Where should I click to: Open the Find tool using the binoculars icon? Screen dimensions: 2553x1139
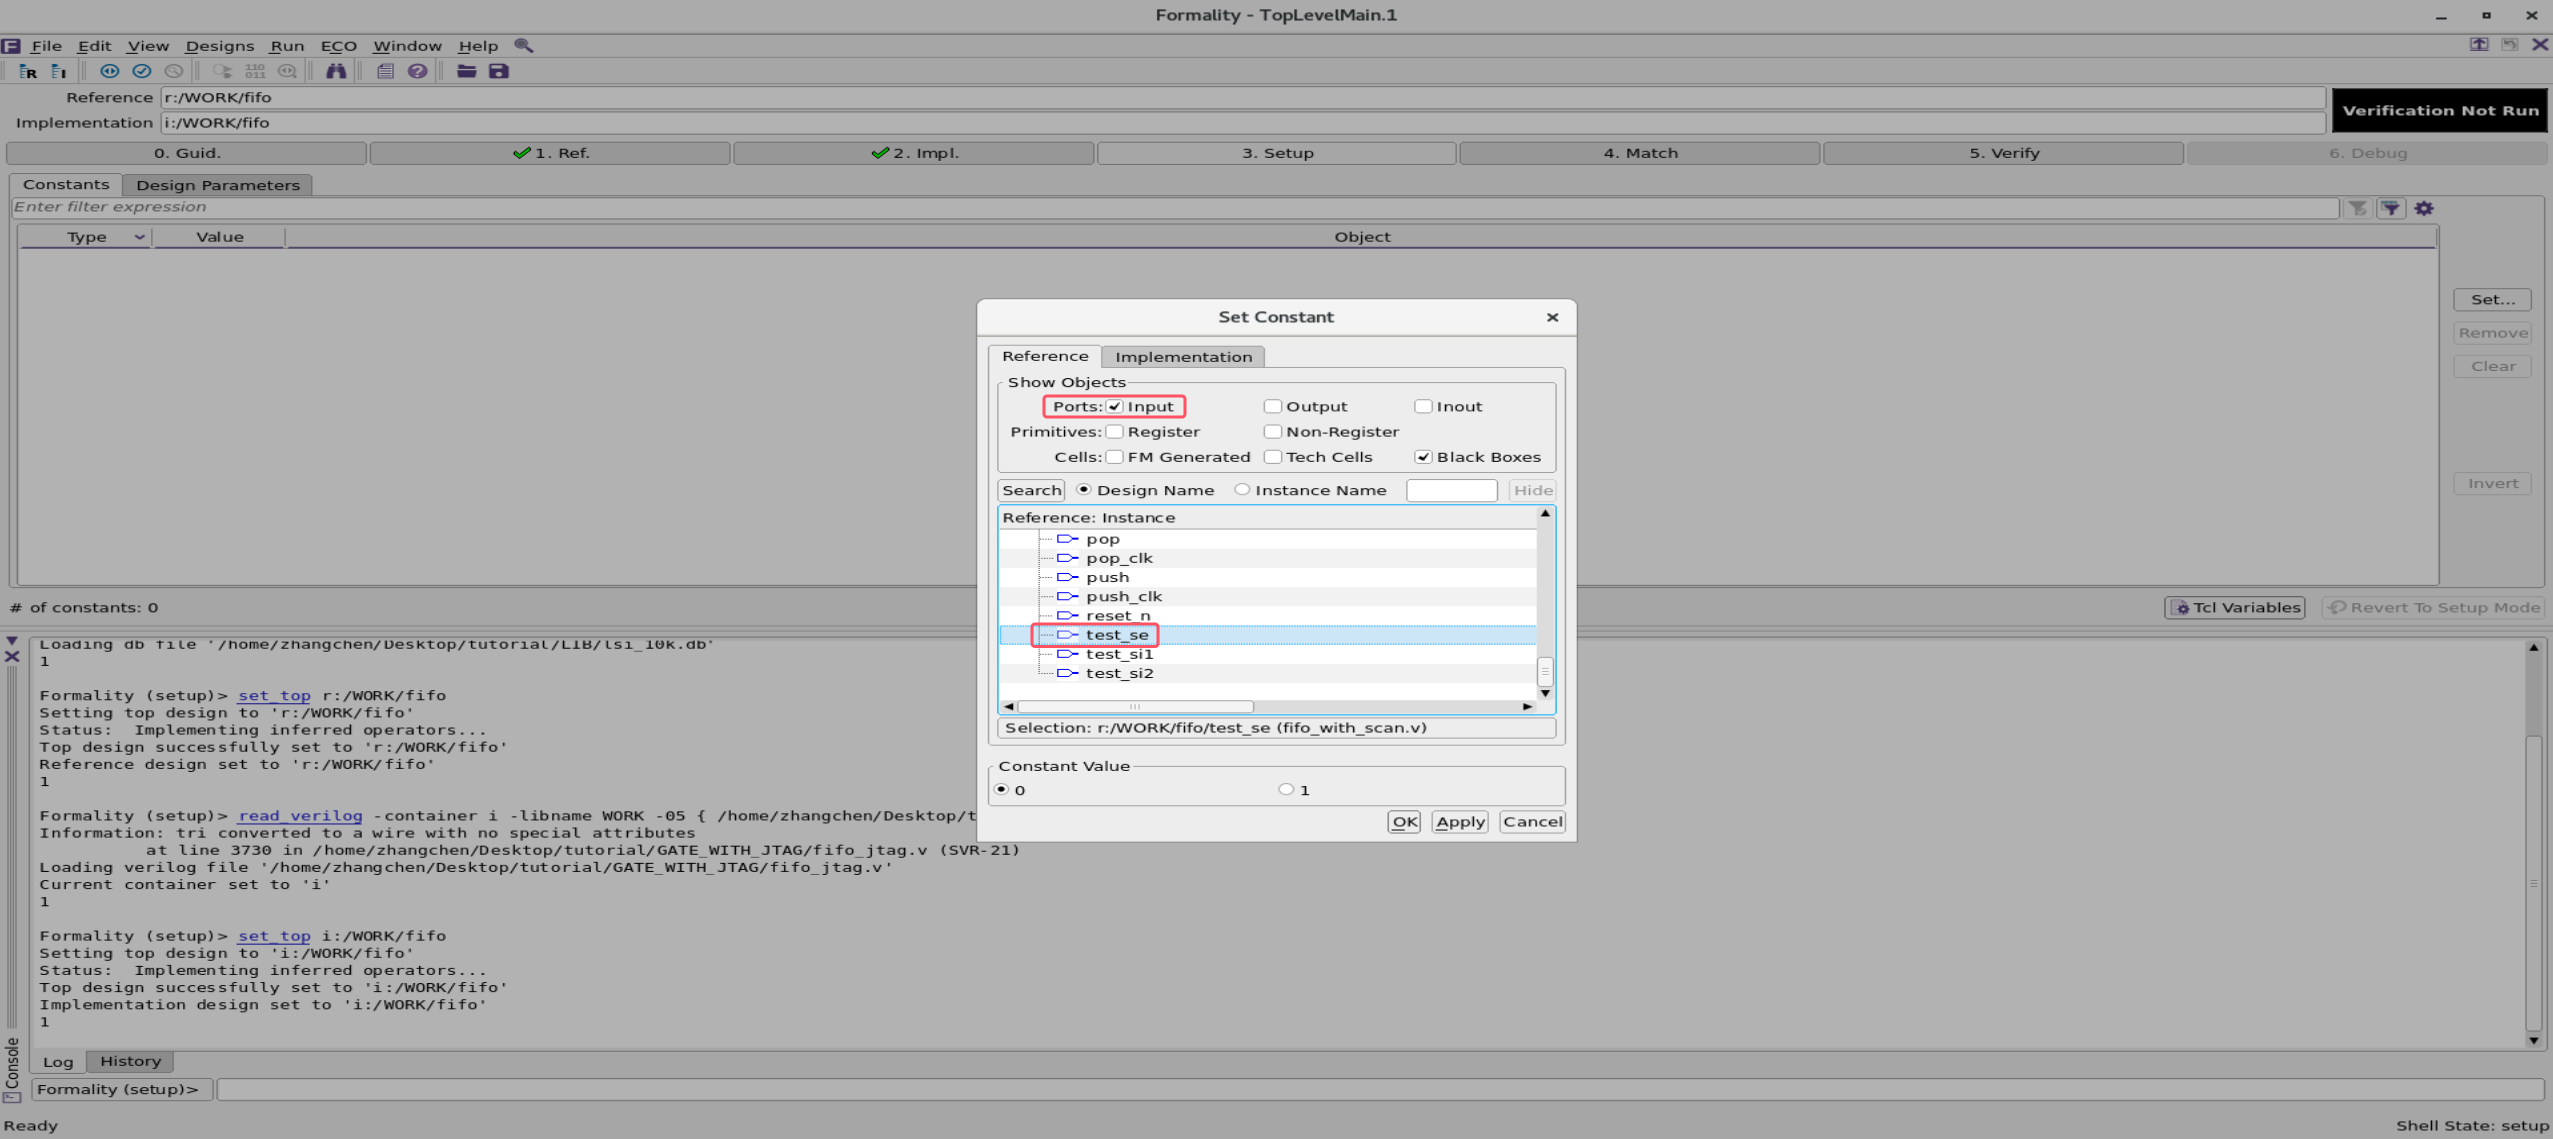[x=337, y=71]
